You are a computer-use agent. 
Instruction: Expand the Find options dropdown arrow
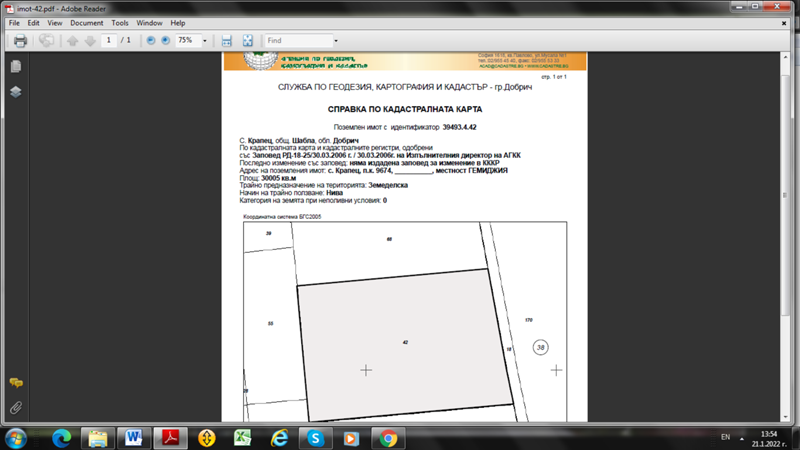tap(336, 41)
